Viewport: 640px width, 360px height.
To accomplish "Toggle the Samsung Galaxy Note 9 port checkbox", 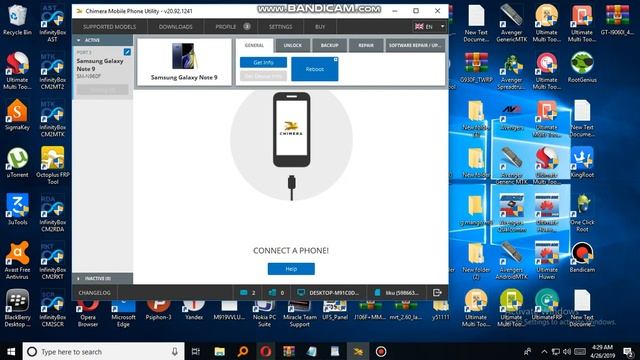I will tap(127, 52).
